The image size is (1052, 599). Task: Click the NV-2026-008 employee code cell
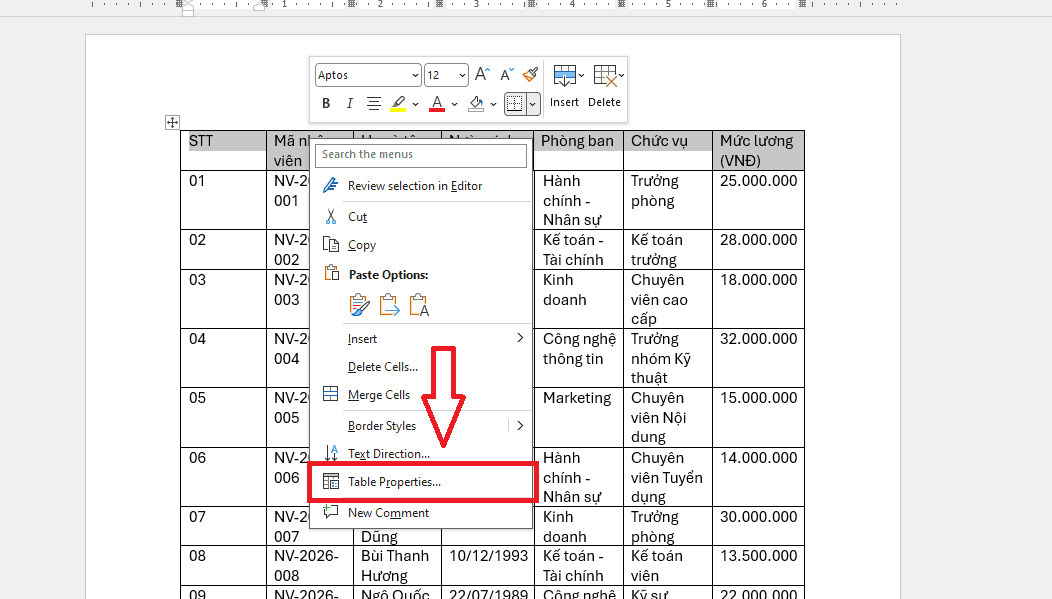[x=309, y=565]
